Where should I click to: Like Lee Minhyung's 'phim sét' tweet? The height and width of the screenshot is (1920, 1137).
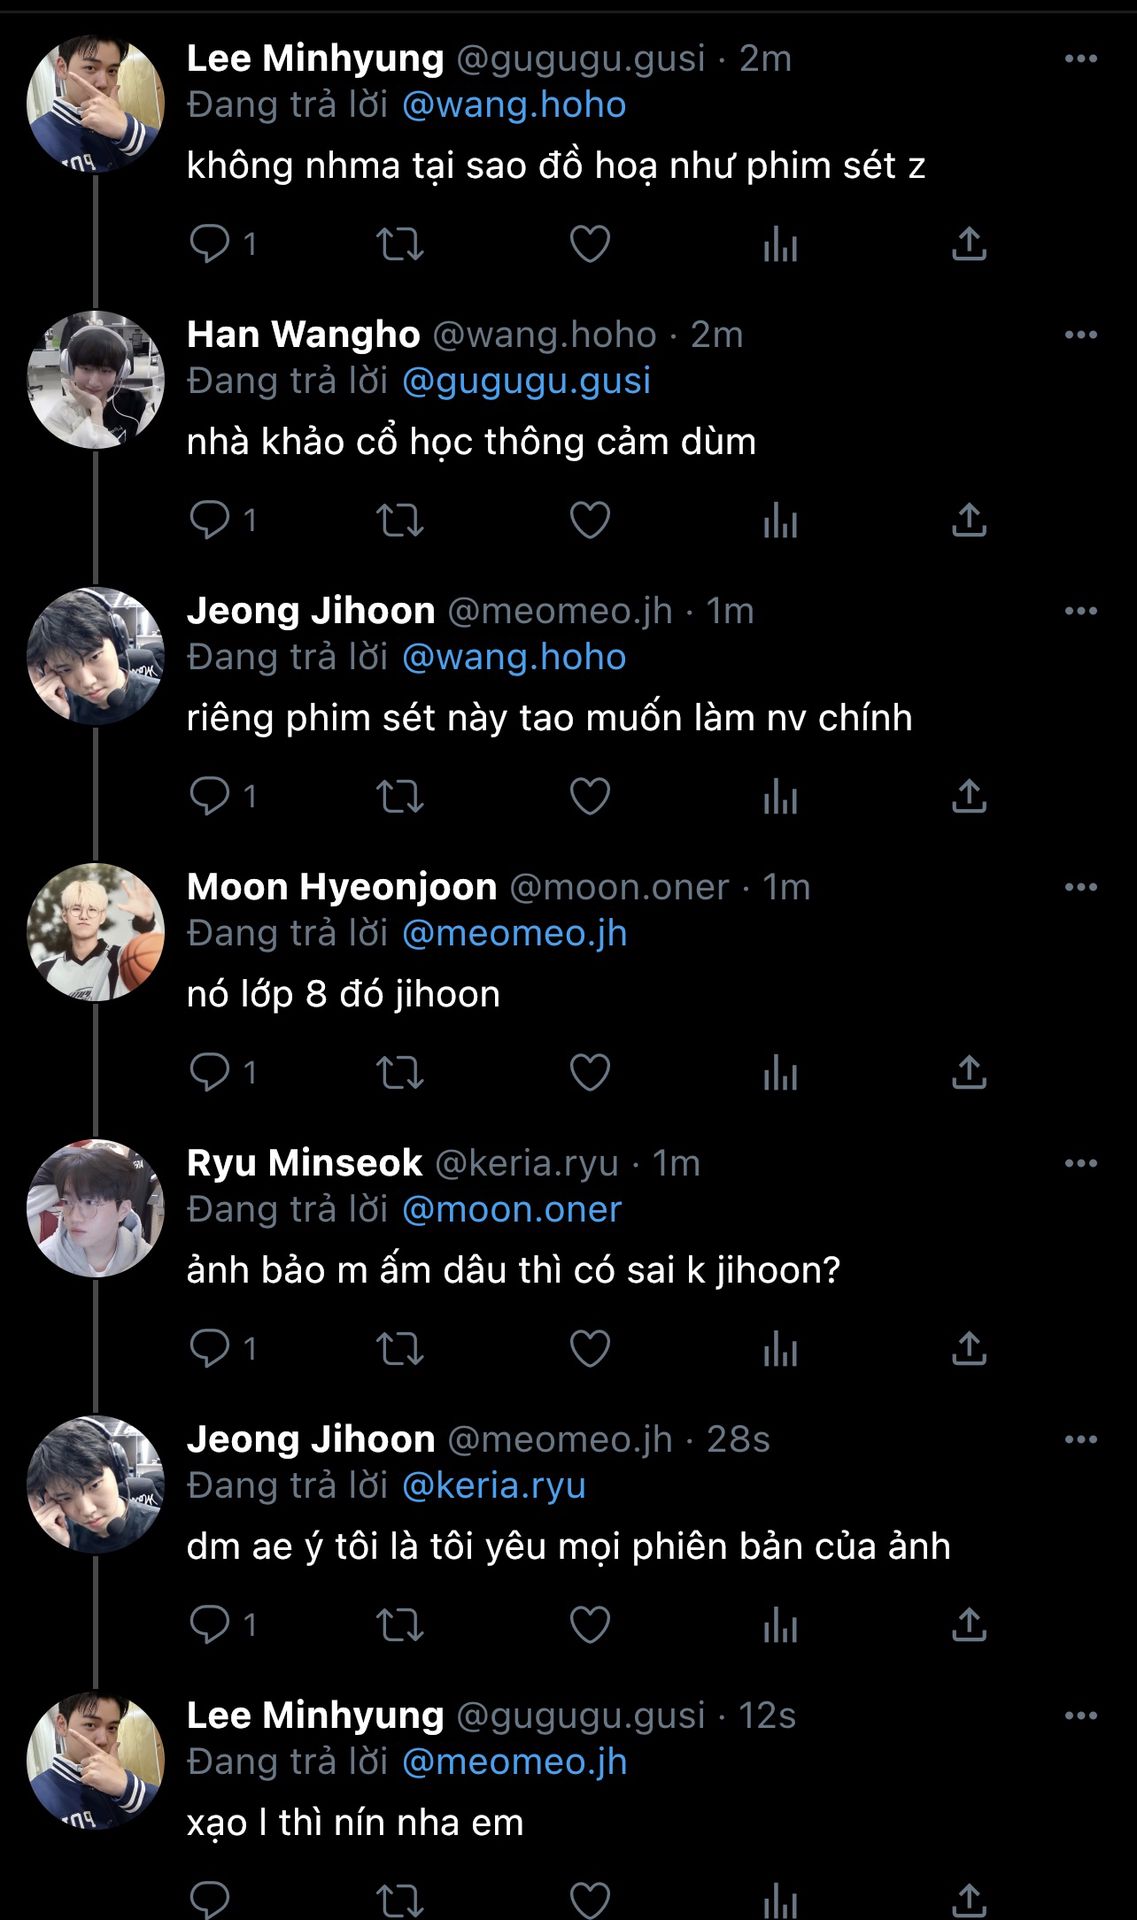tap(590, 243)
